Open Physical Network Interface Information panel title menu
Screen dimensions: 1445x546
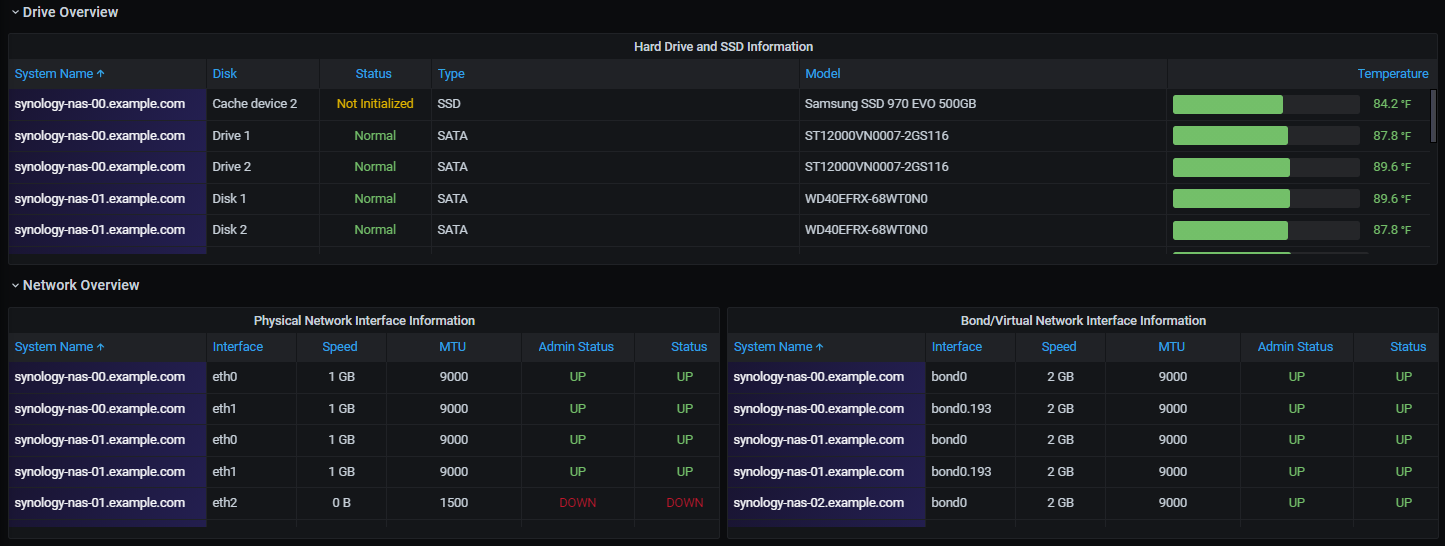(x=364, y=321)
